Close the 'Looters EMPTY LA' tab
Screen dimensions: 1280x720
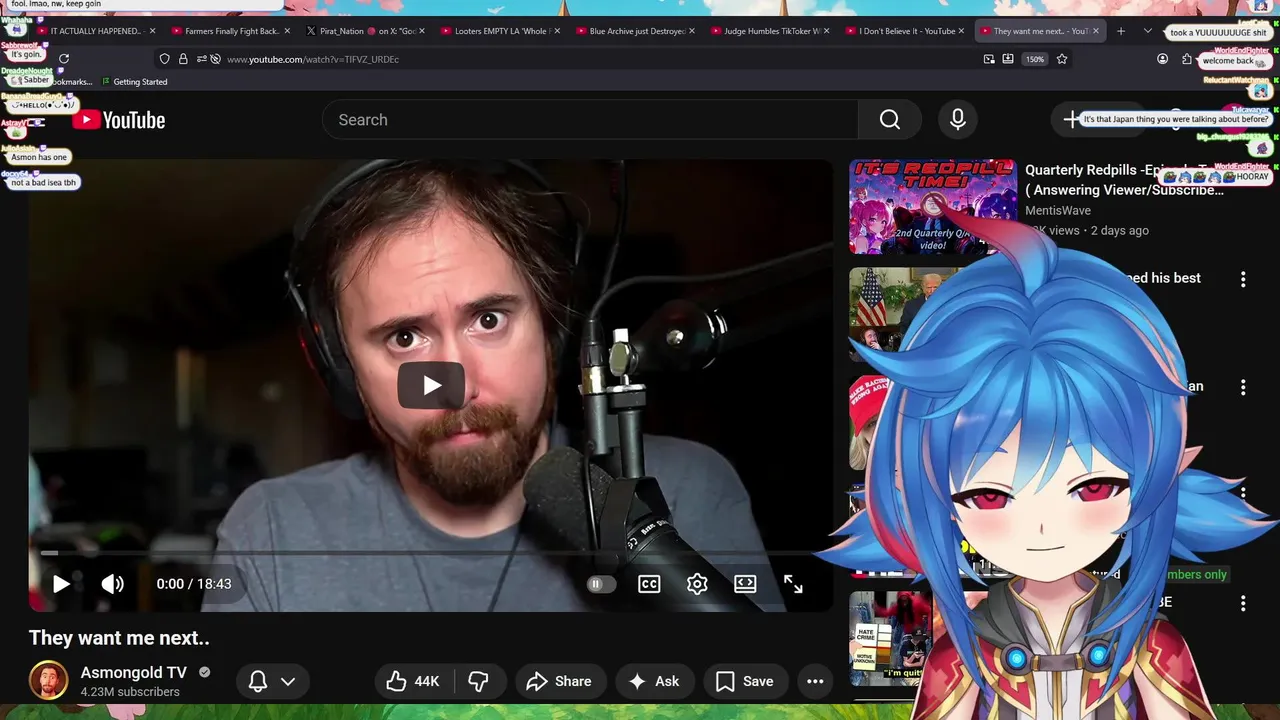click(557, 31)
